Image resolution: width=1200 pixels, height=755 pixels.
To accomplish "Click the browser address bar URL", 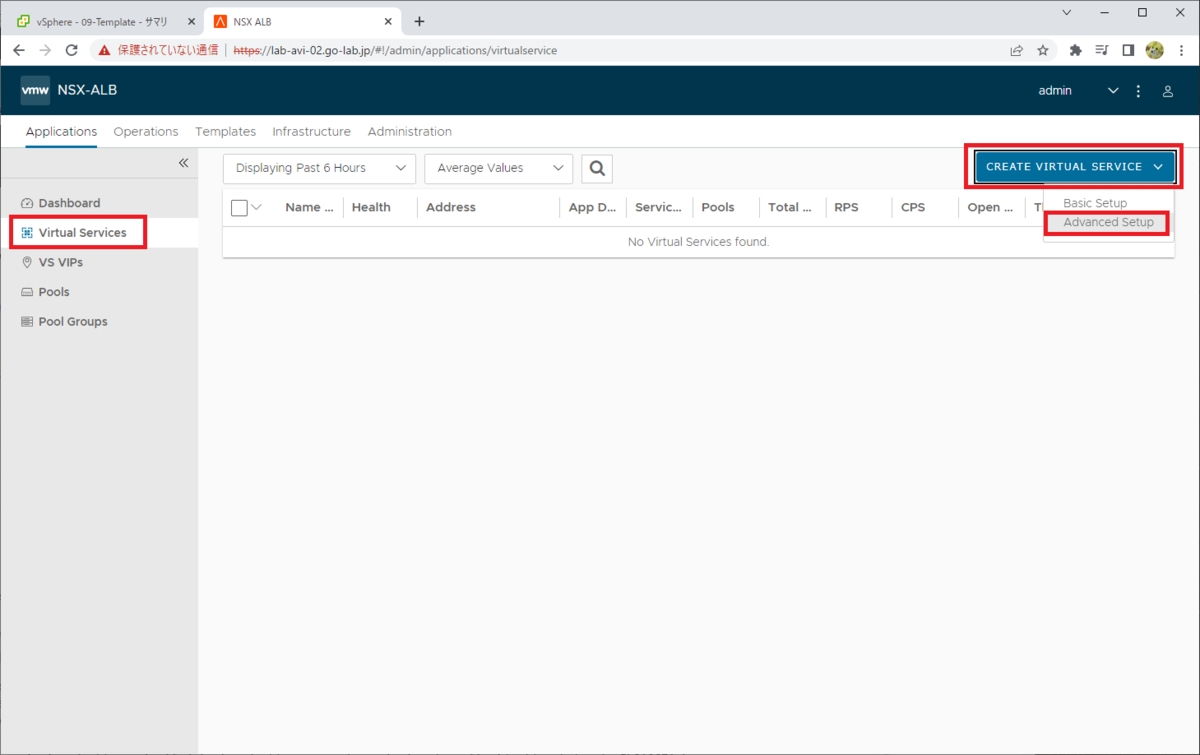I will click(395, 50).
